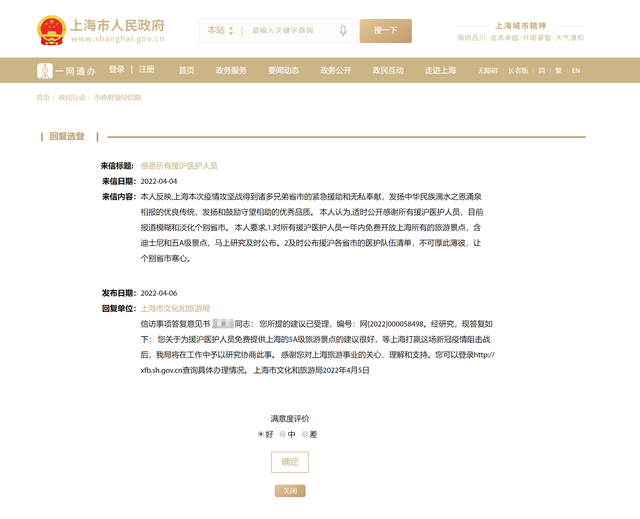Click the Shanghai government national emblem logo

50,30
